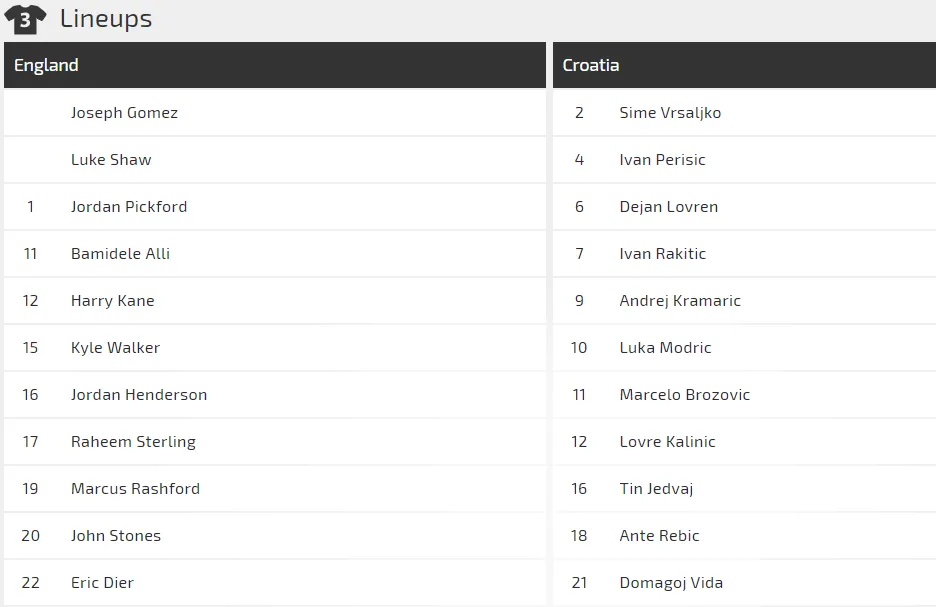Open Harry Kane's player page
936x607 pixels.
112,301
